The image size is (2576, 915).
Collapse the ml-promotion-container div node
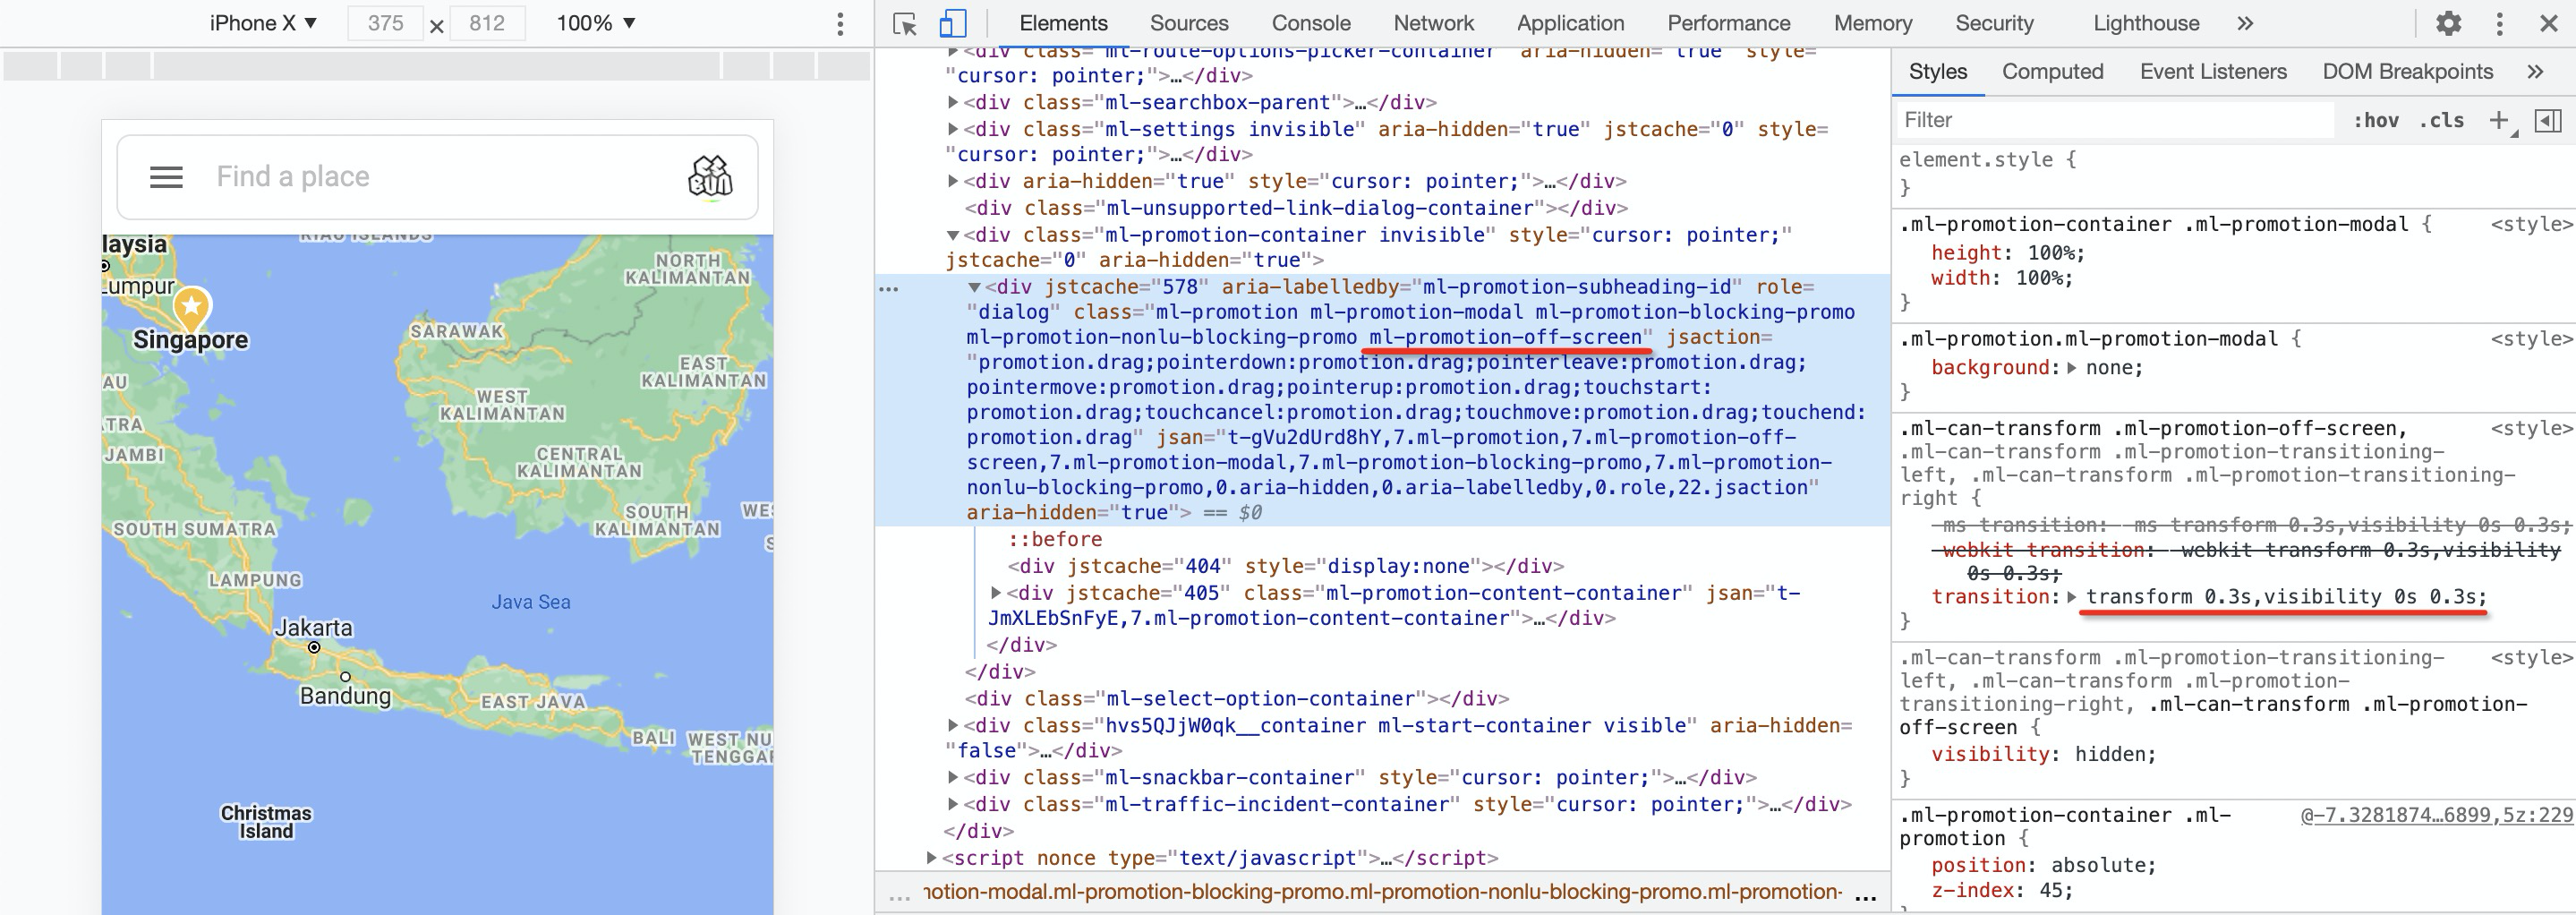953,235
